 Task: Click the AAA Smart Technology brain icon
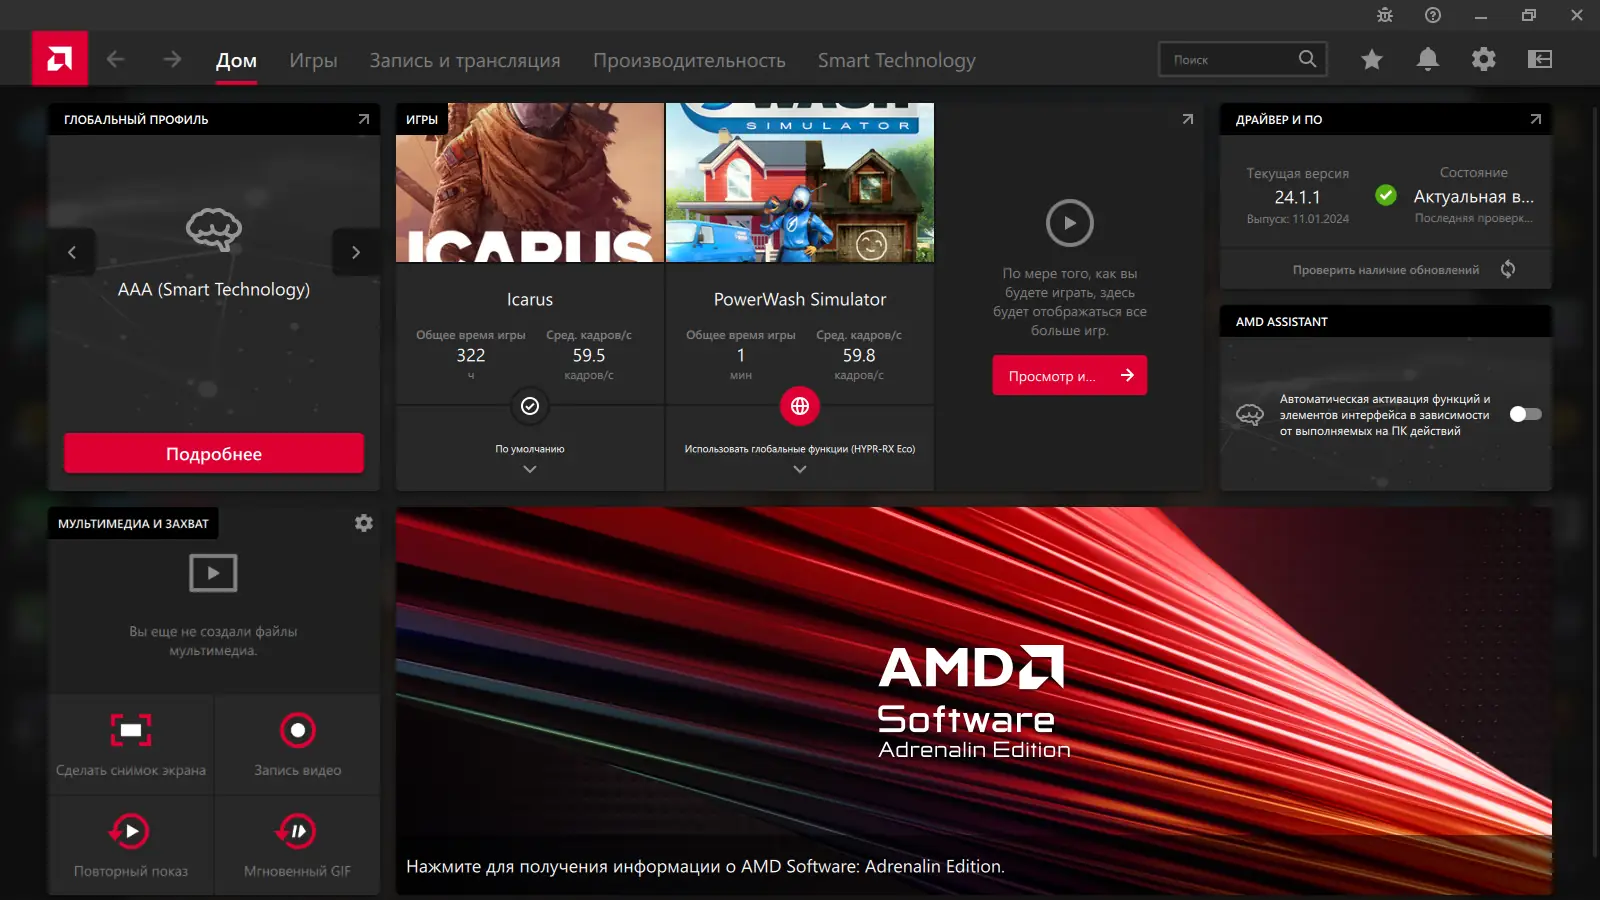point(214,229)
